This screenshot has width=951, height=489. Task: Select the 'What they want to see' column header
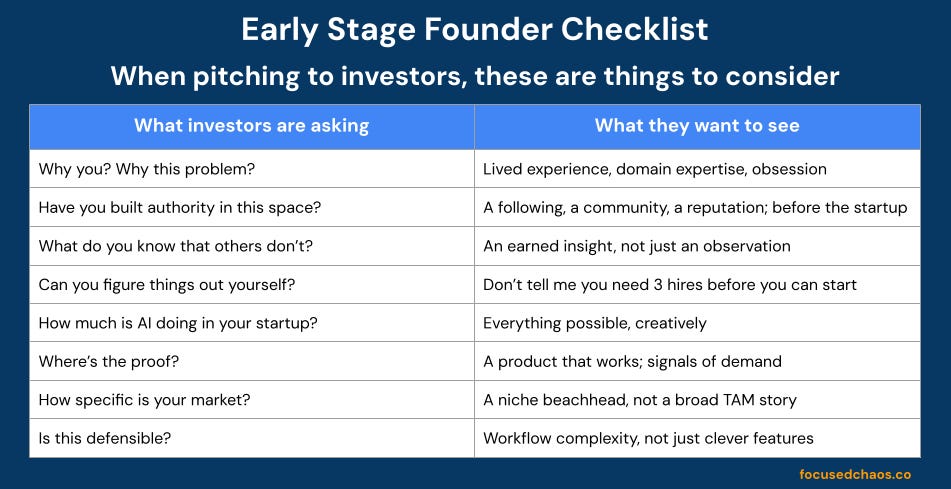coord(697,126)
